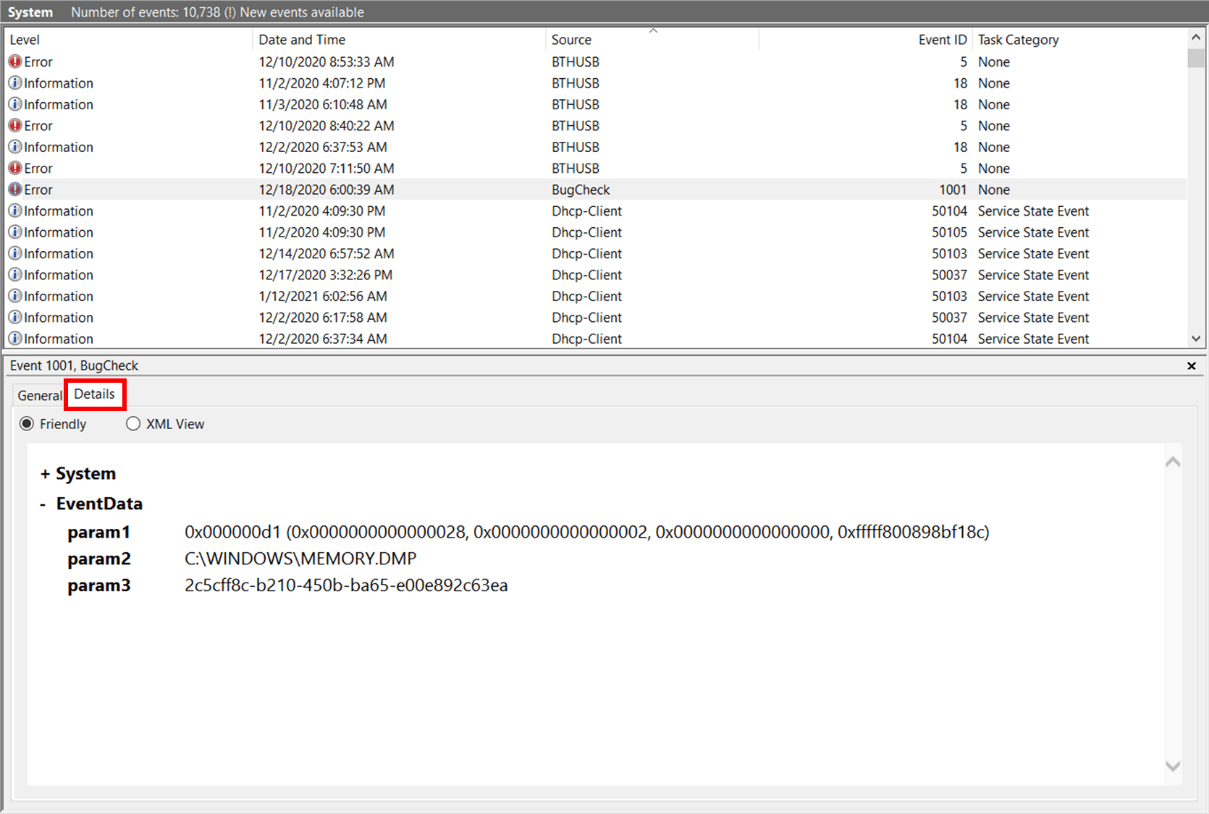This screenshot has height=814, width=1209.
Task: Click error icon of BugCheck 12/18/2020 event
Action: point(15,190)
